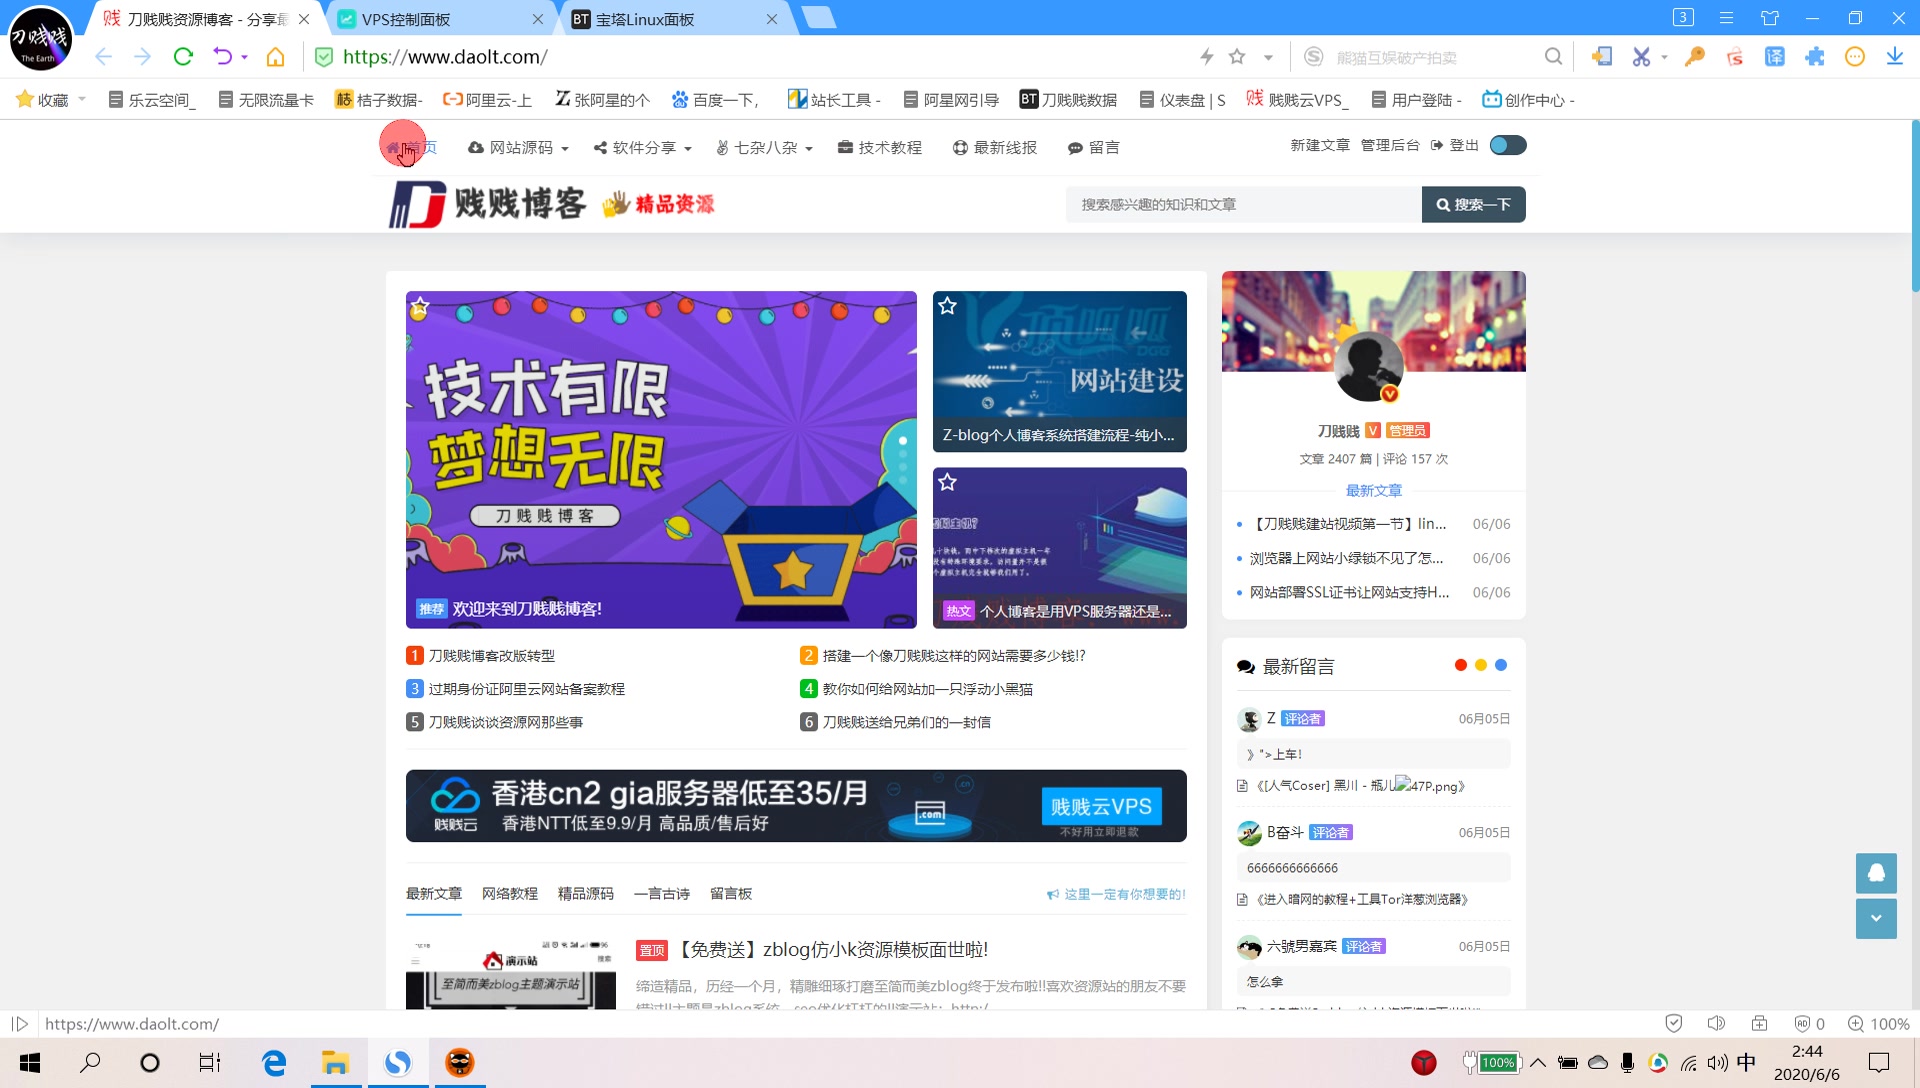Open the translate tool in browser toolbar

tap(1775, 57)
